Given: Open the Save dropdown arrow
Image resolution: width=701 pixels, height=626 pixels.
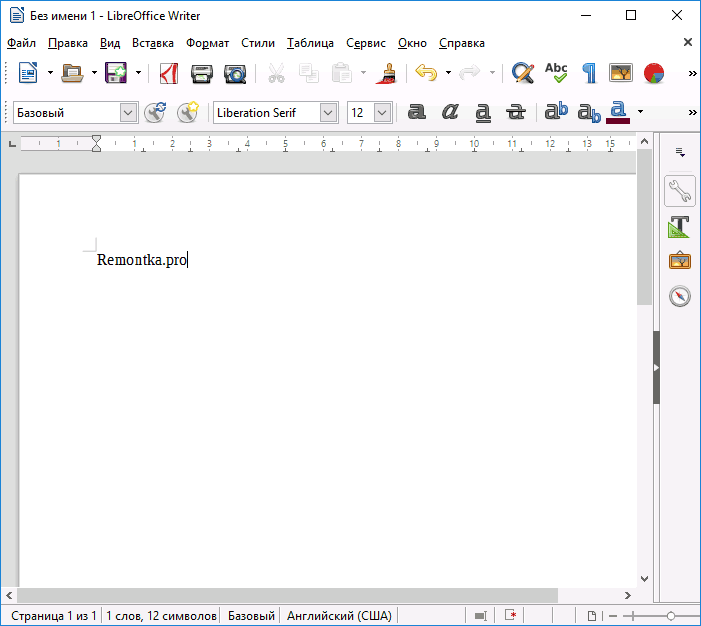Looking at the screenshot, I should point(138,73).
